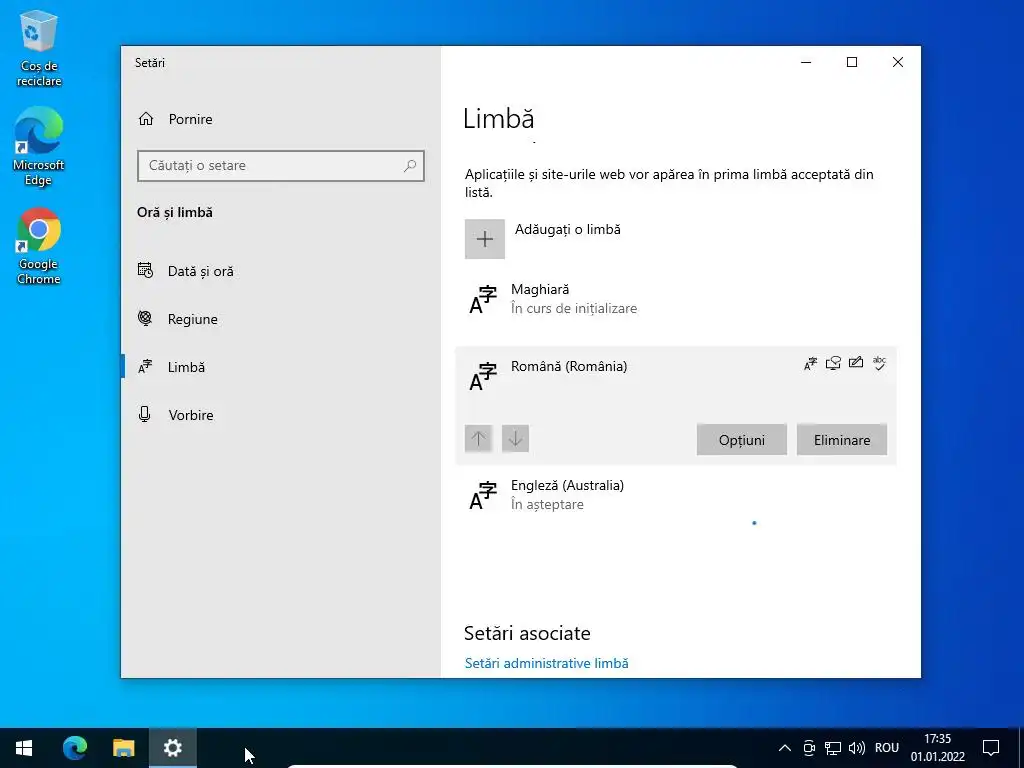The image size is (1024, 768).
Task: Show hidden tray icons chevron
Action: [785, 748]
